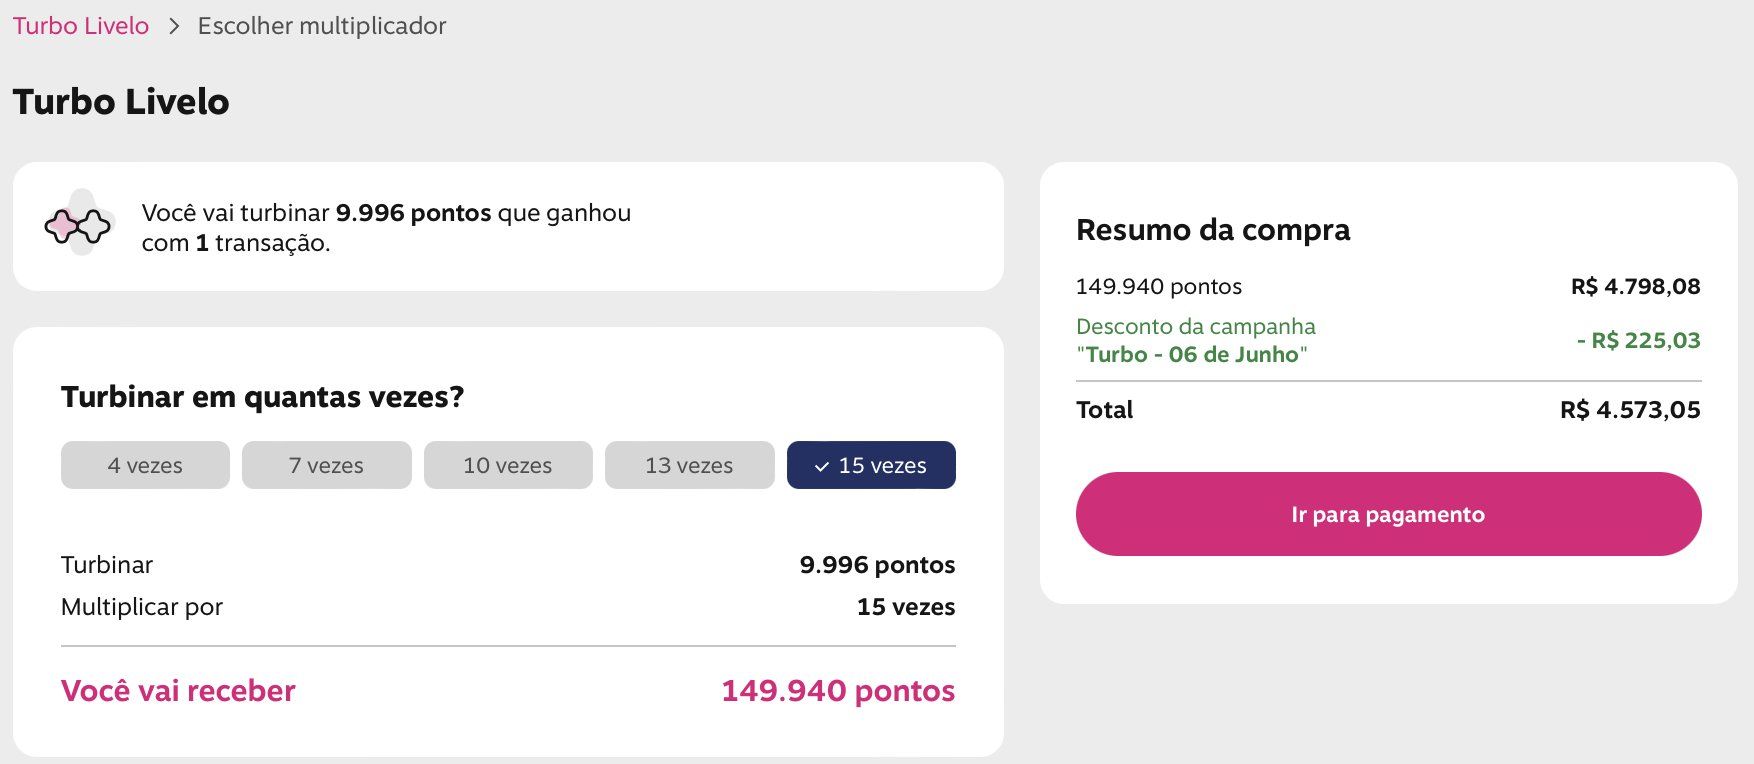Click the Você vai receber label
This screenshot has height=764, width=1754.
(178, 691)
